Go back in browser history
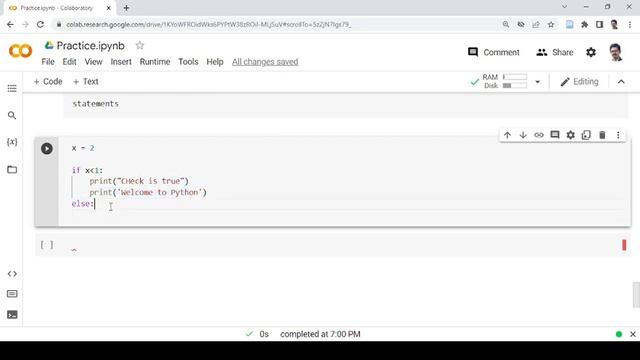640x360 pixels. point(10,24)
